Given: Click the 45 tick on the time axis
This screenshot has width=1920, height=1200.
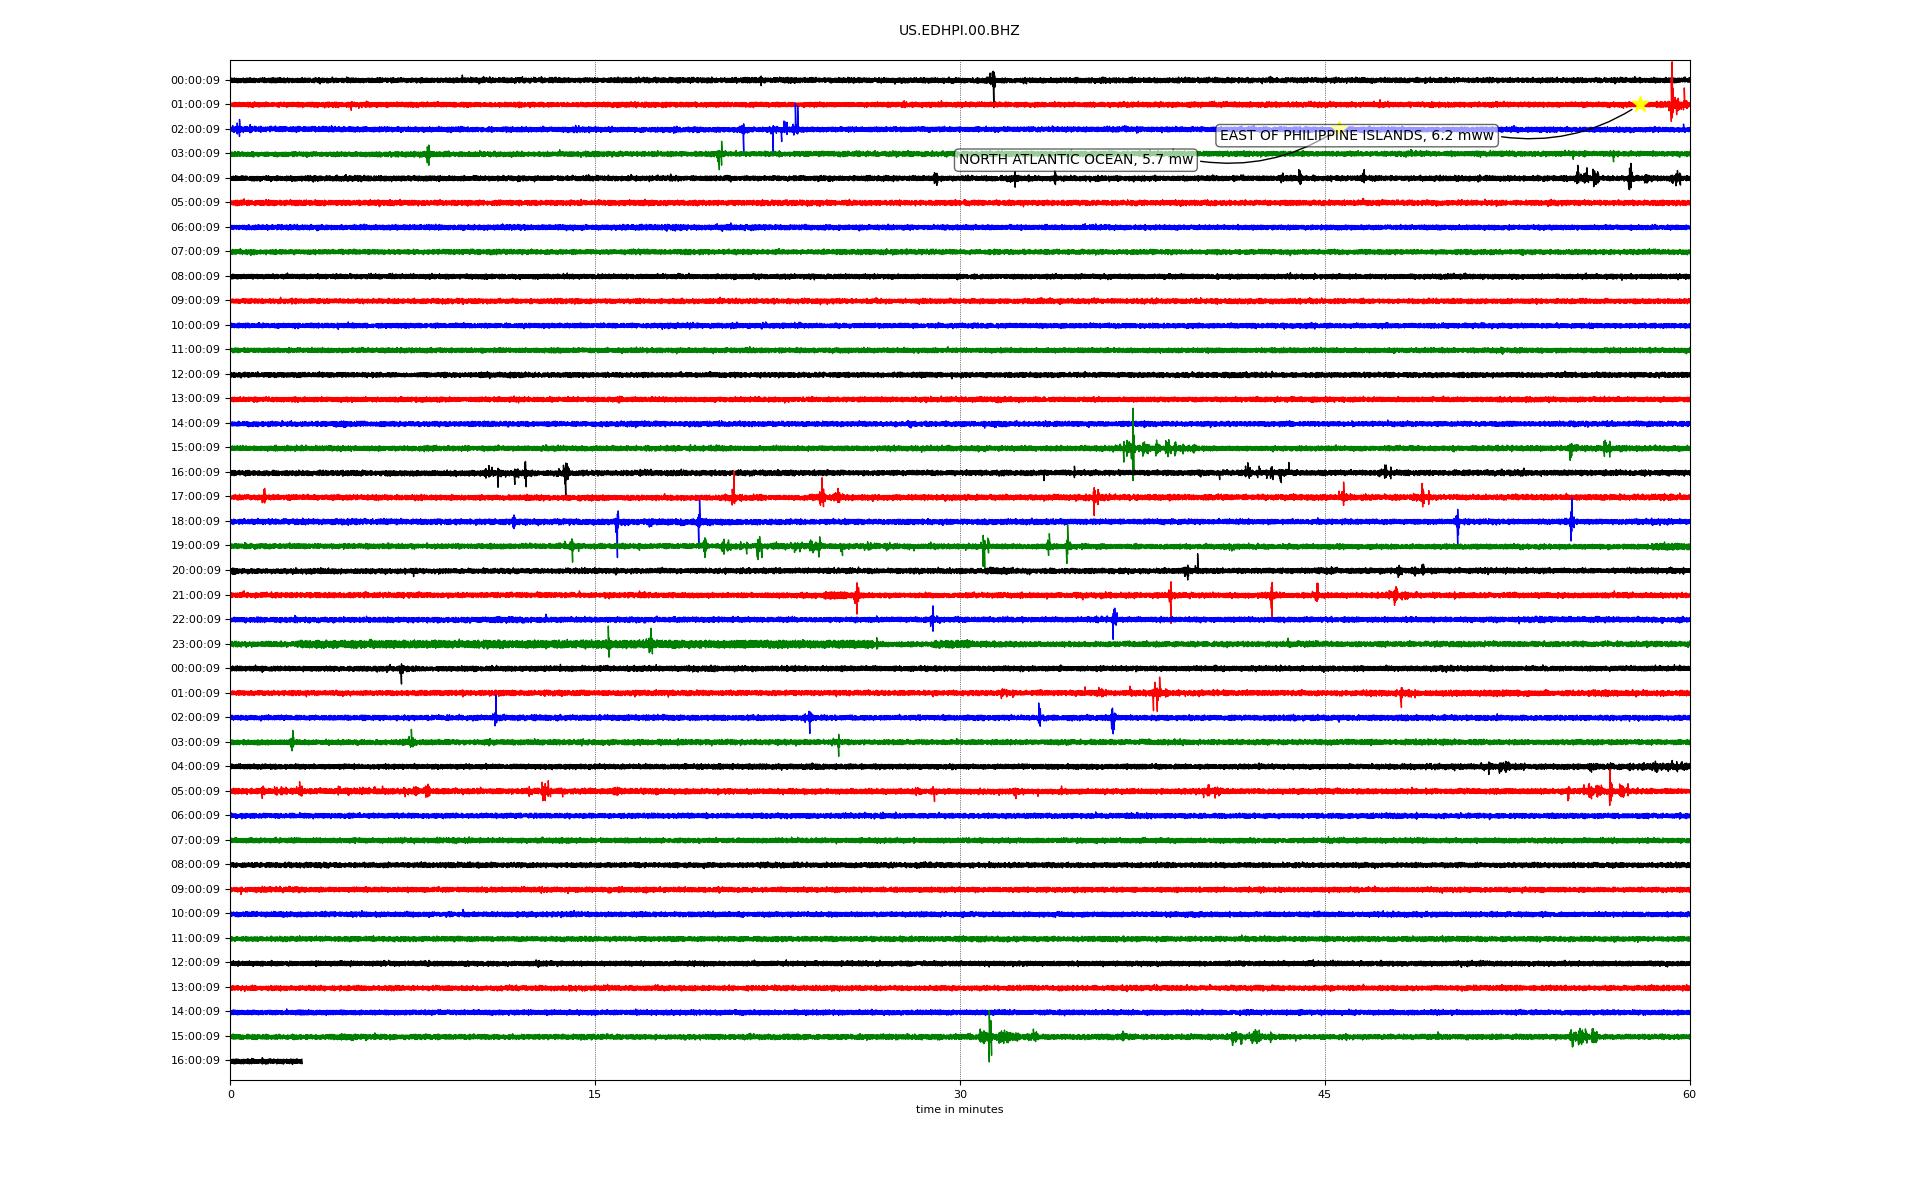Looking at the screenshot, I should click(1325, 1094).
